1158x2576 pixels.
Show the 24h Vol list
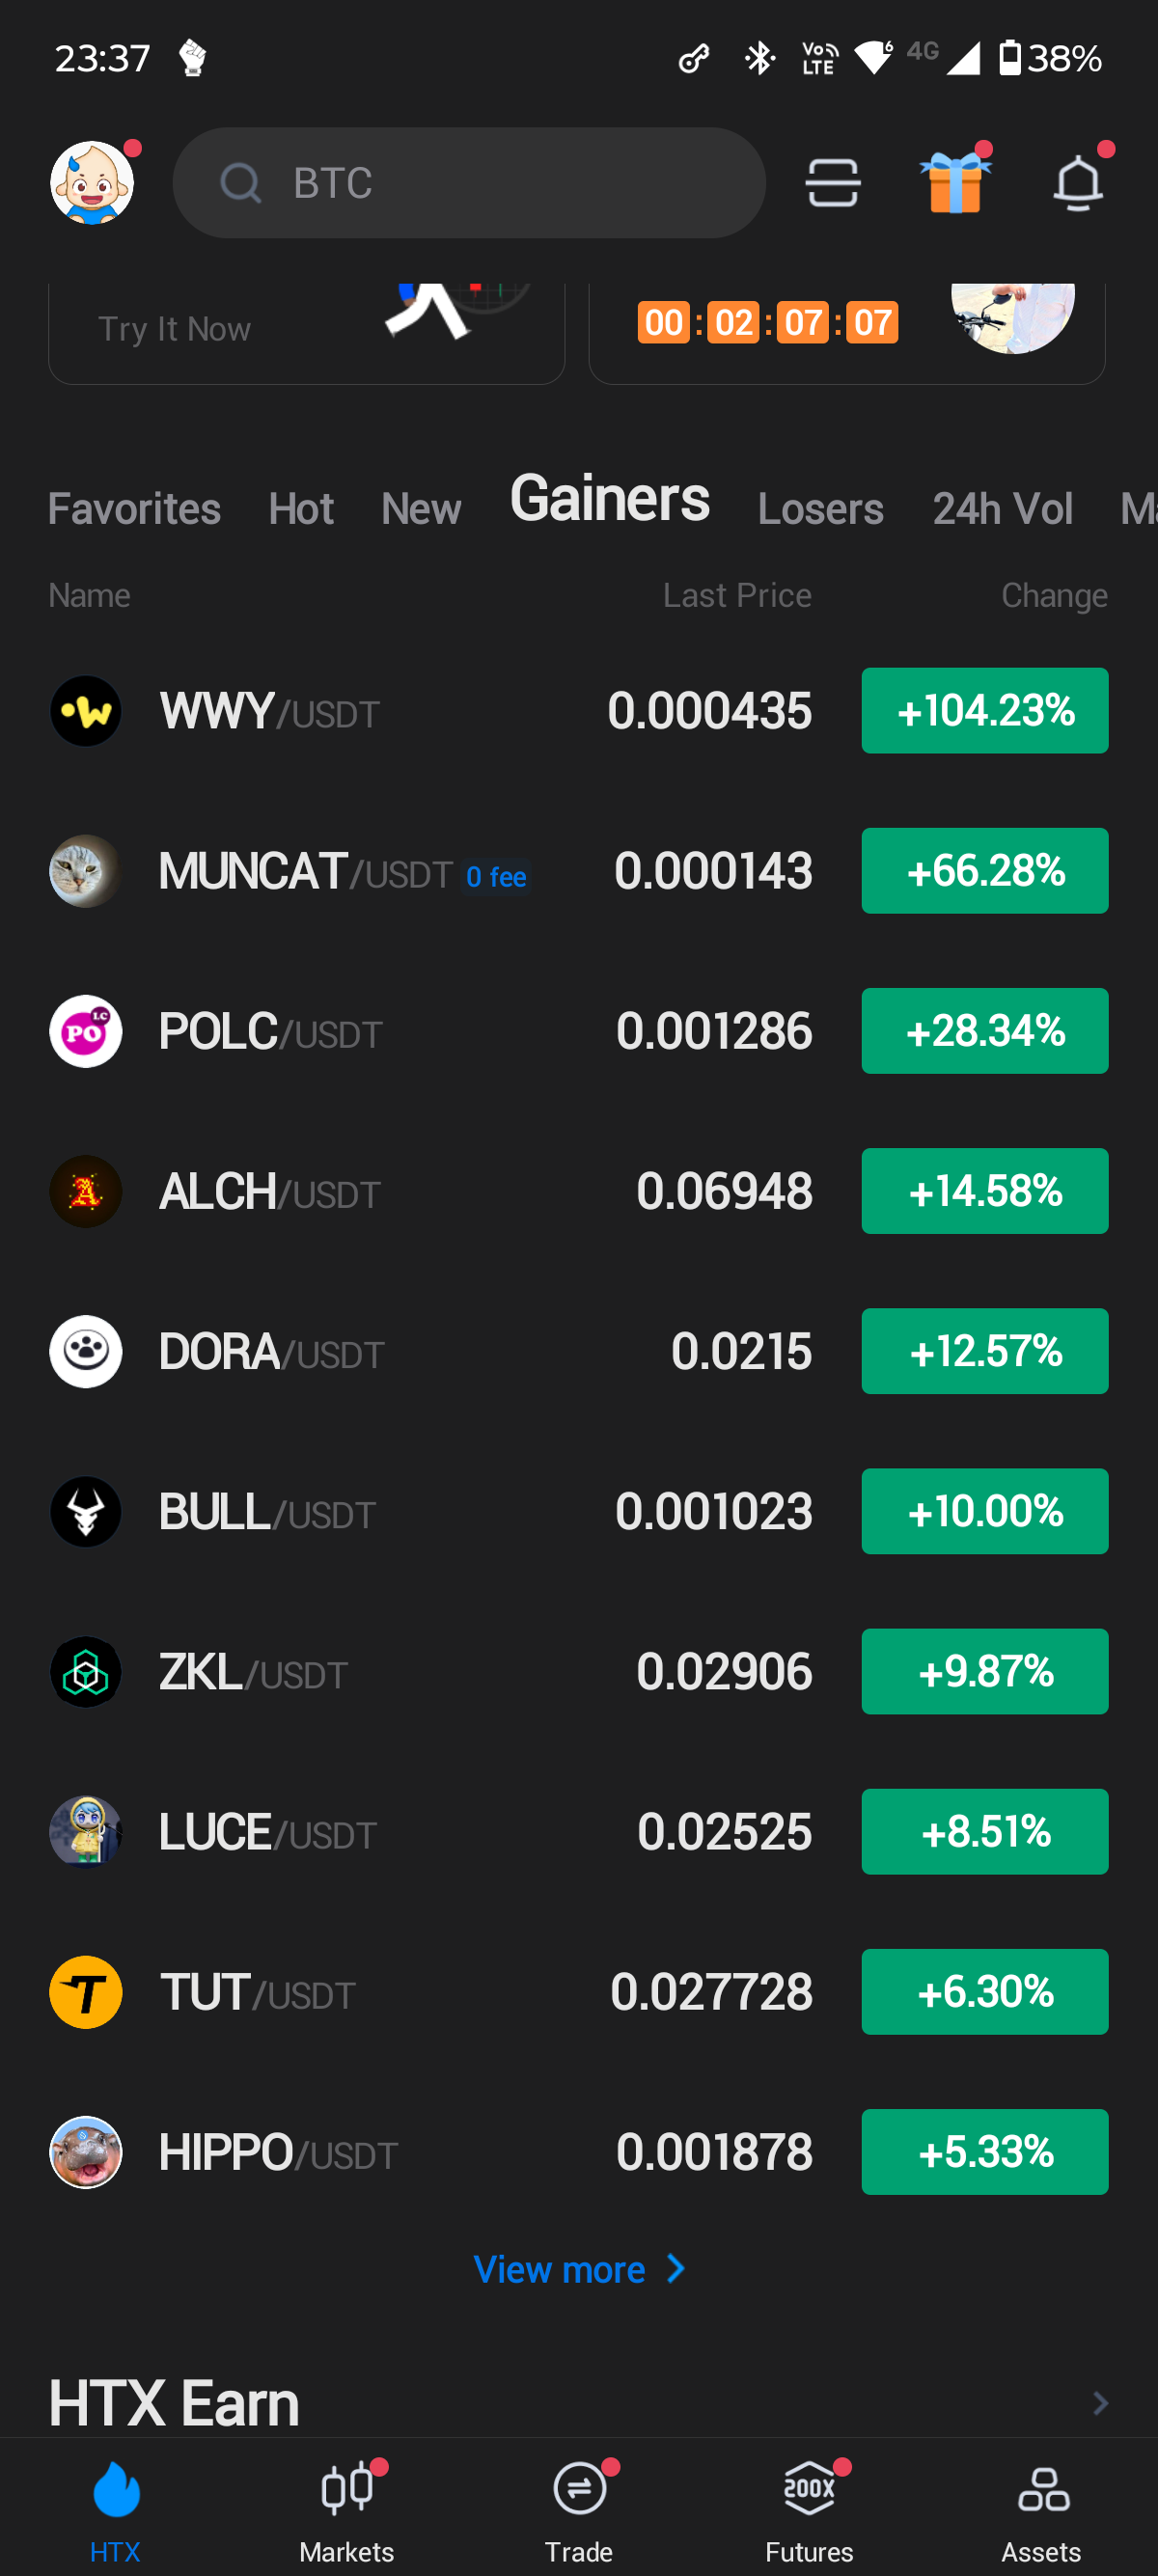(1002, 509)
